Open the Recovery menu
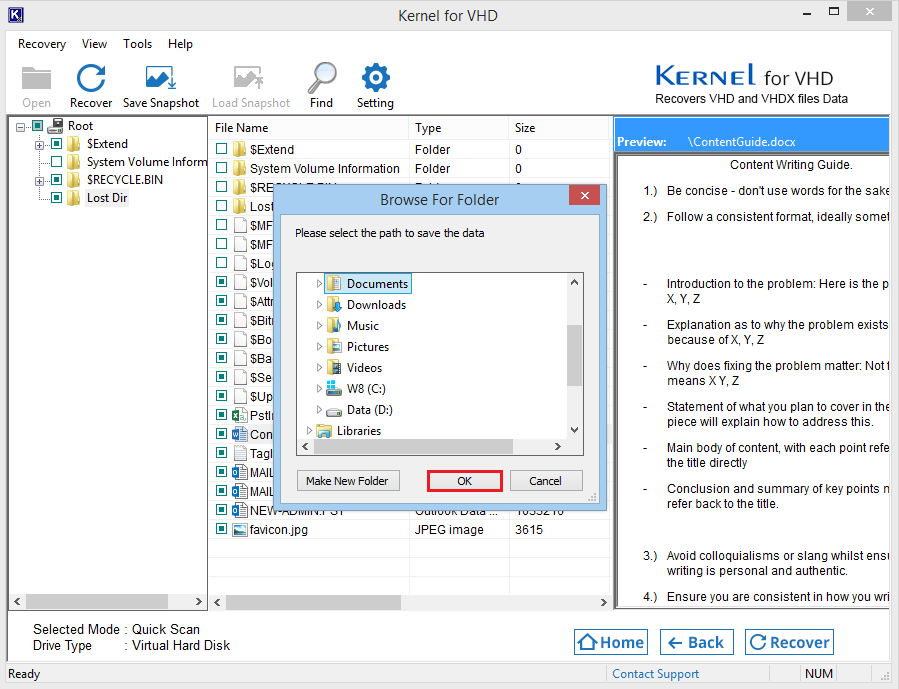This screenshot has width=899, height=689. (42, 44)
